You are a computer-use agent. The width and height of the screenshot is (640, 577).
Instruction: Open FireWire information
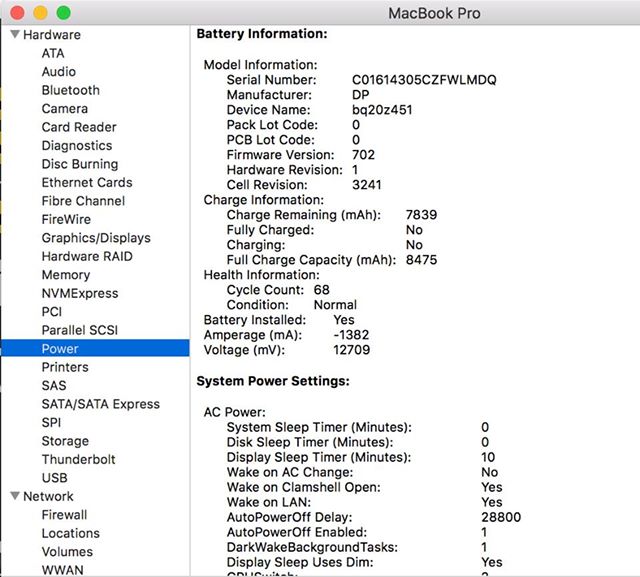tap(66, 219)
